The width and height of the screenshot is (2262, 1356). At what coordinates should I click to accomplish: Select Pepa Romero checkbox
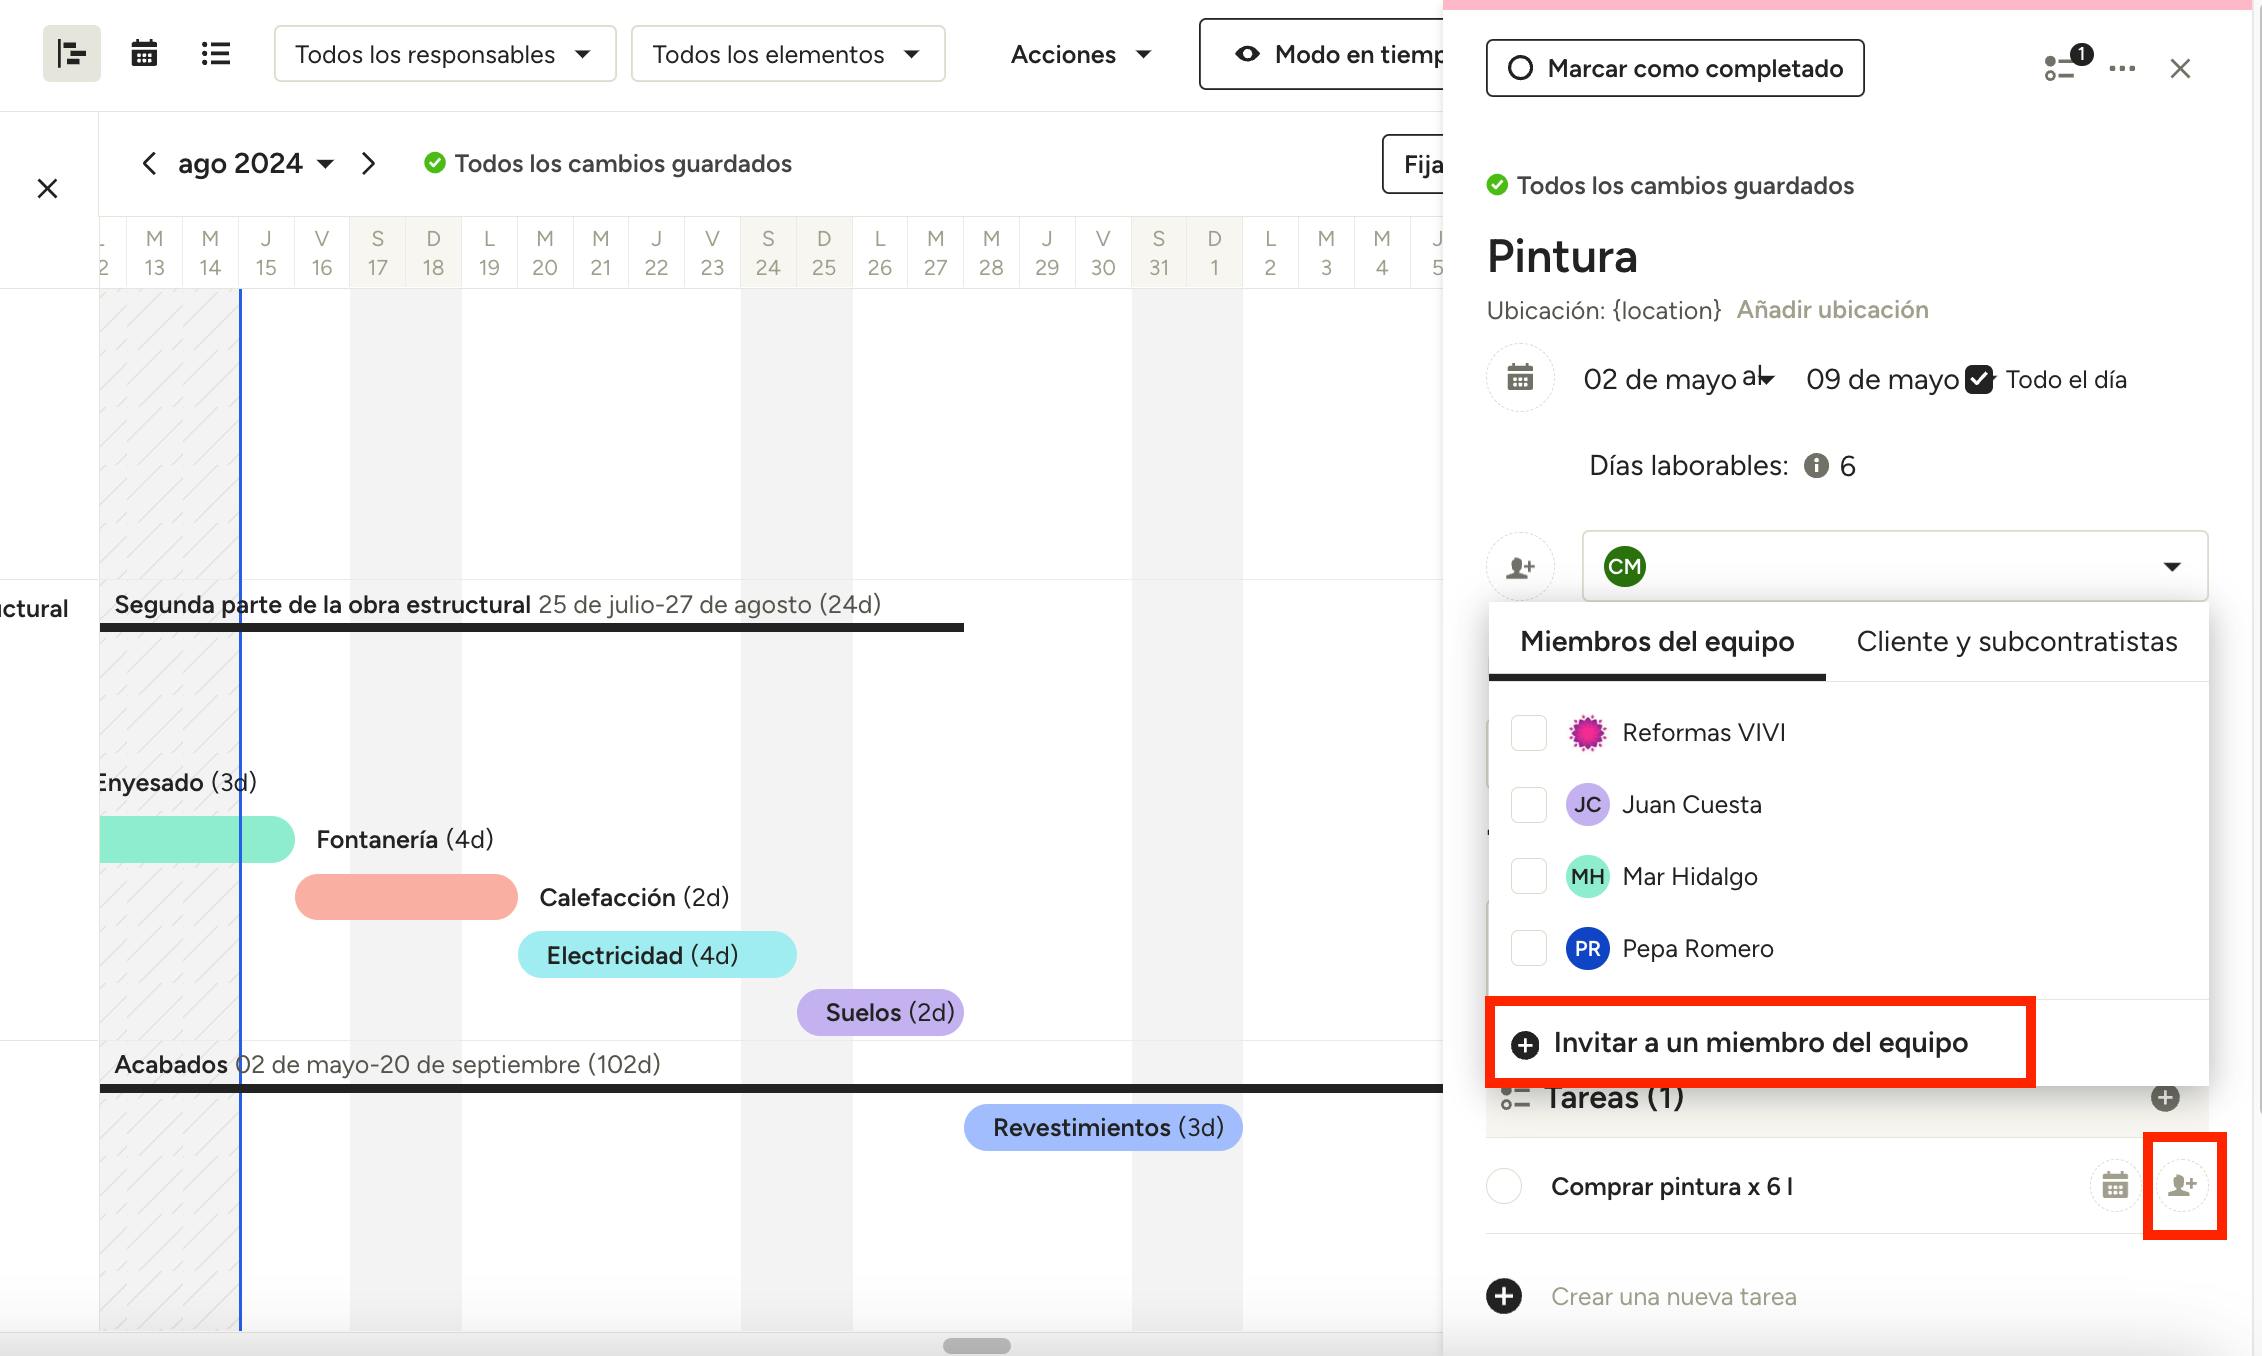tap(1528, 949)
